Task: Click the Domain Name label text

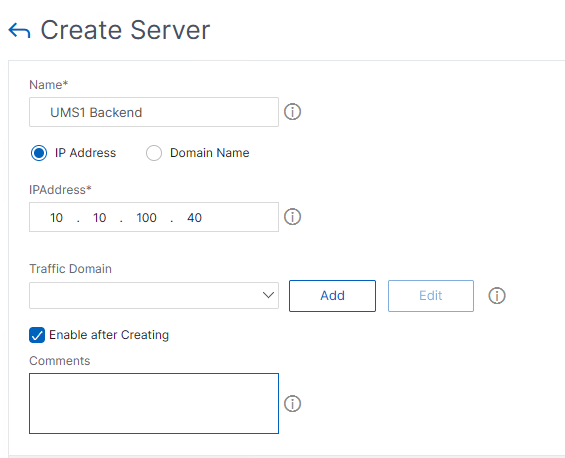Action: (x=210, y=153)
